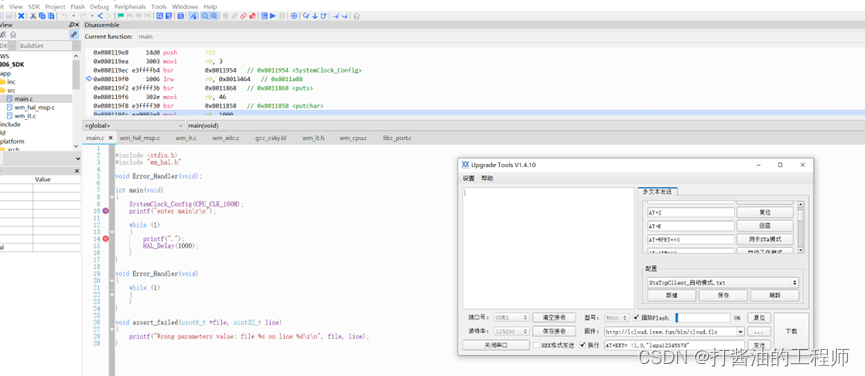Click the Step Into down-arrow icon
Viewport: 865px width, 376px height.
point(314,16)
